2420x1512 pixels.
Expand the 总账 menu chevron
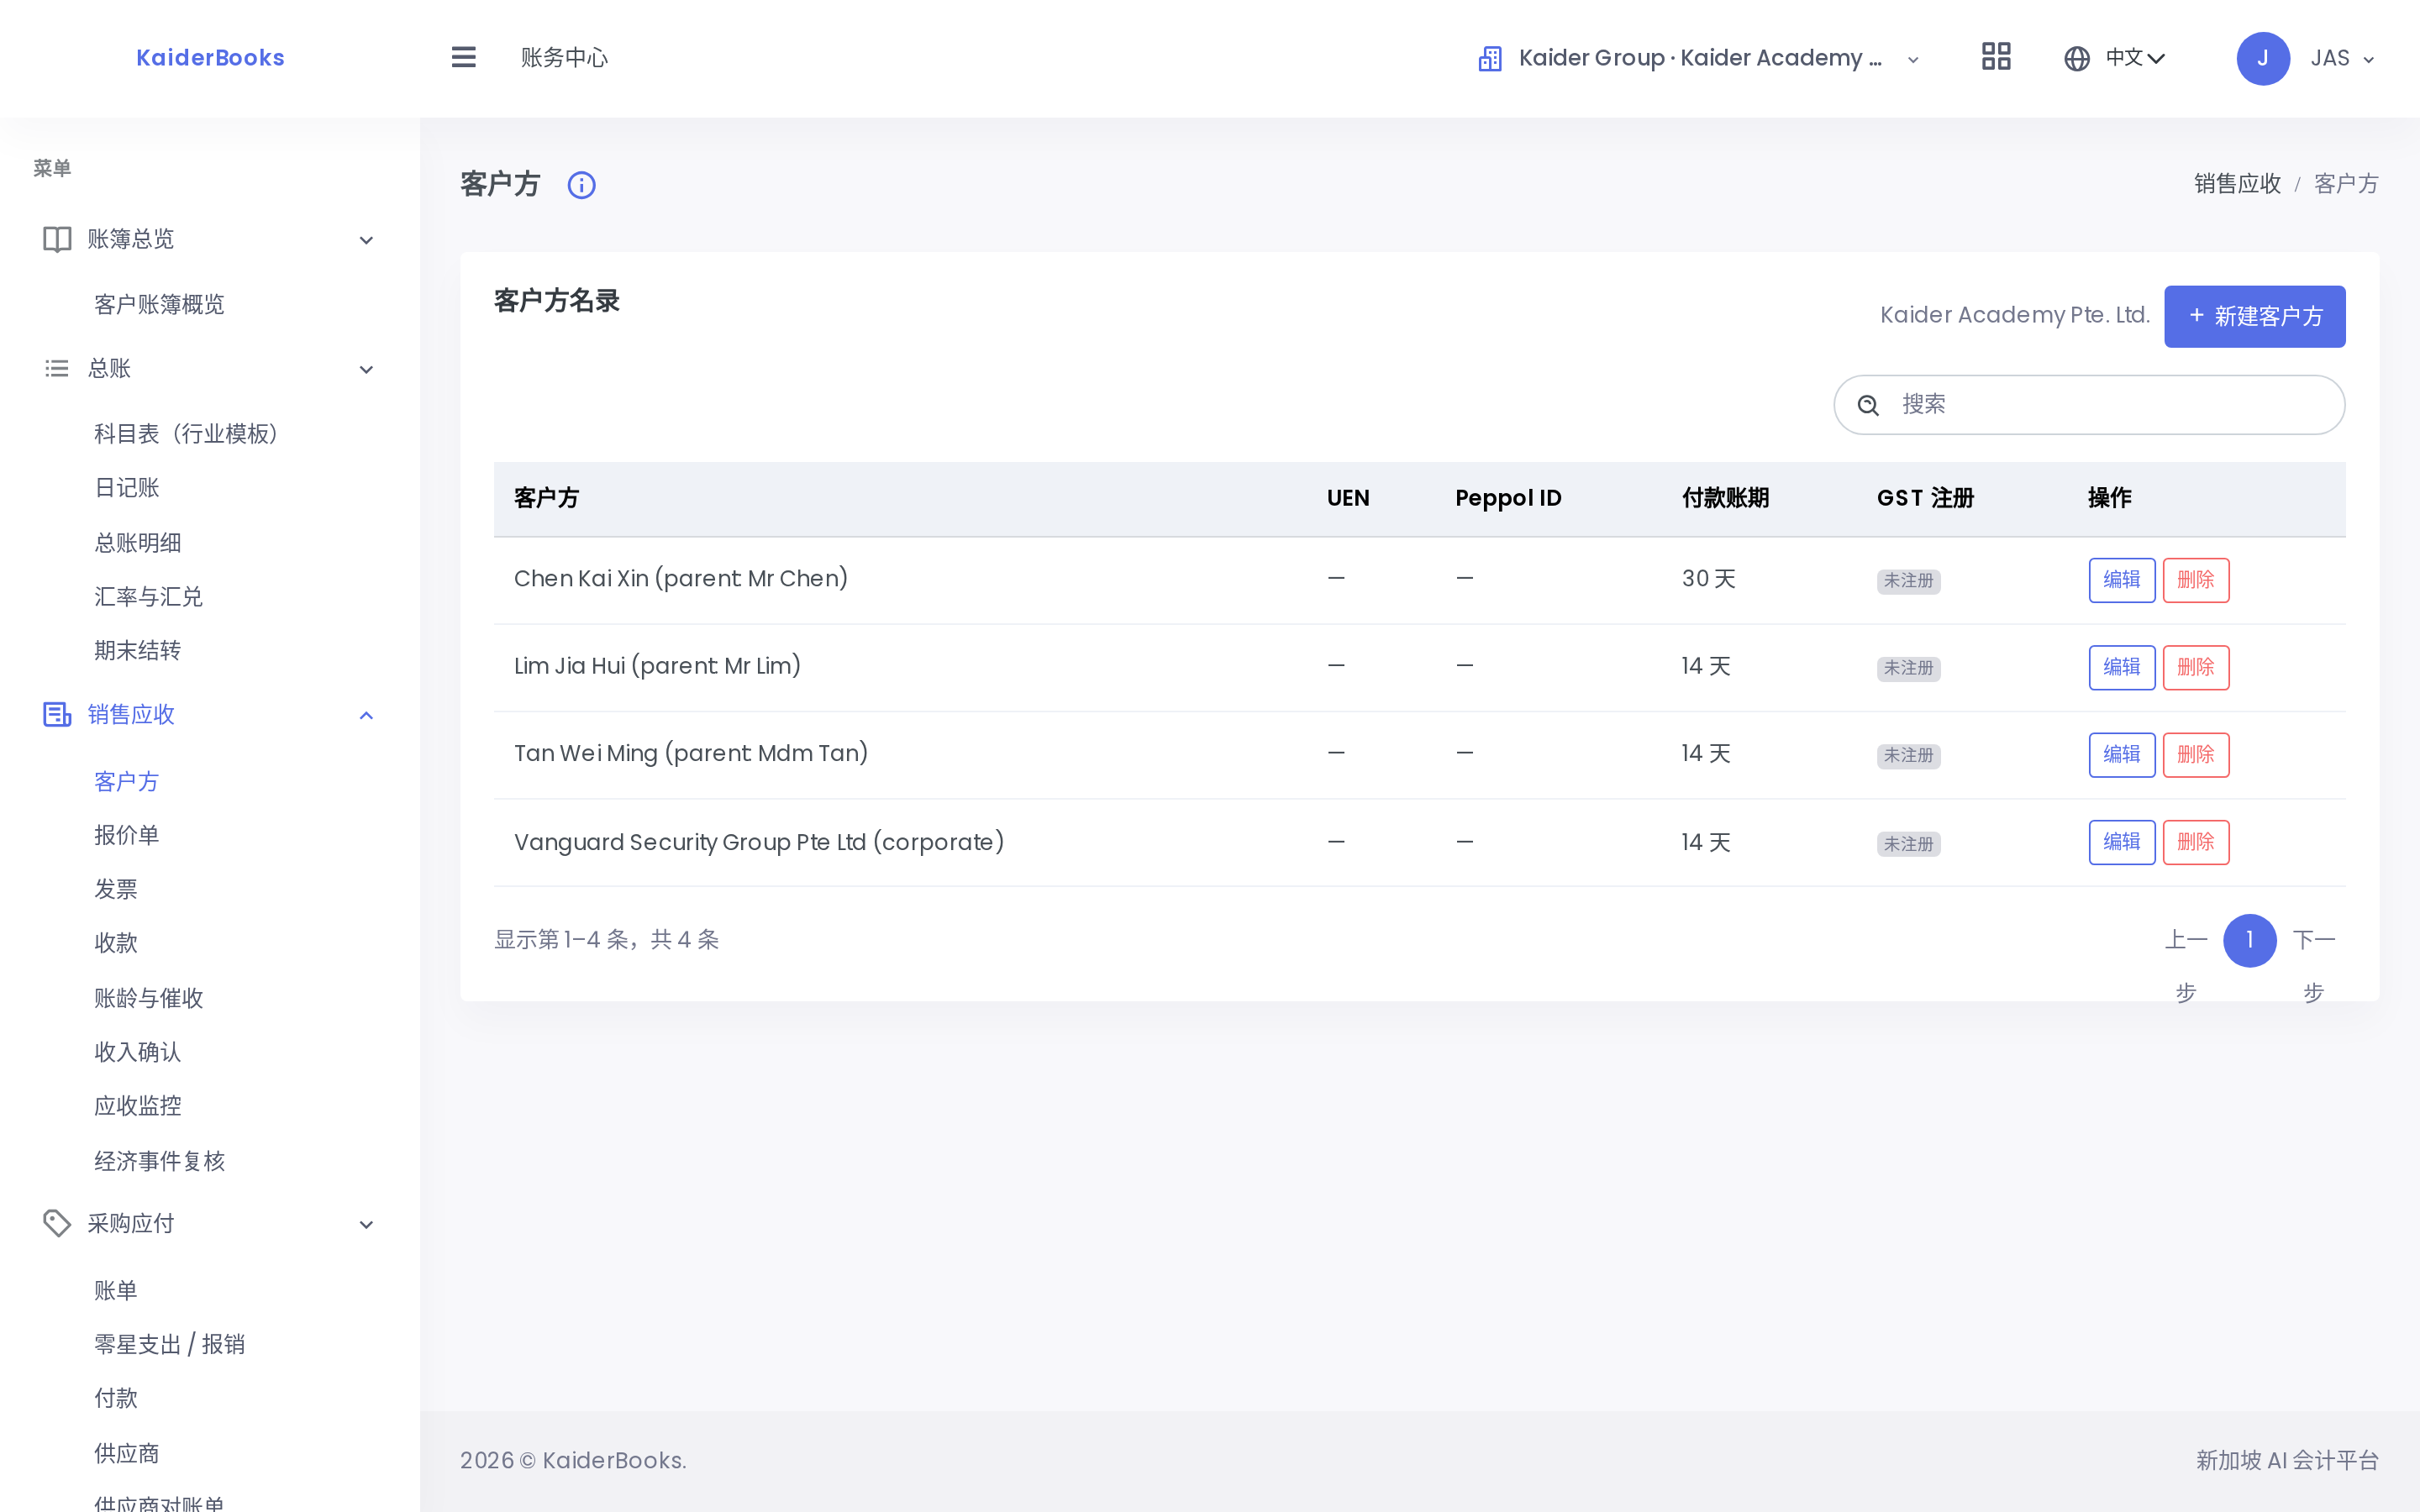tap(366, 370)
